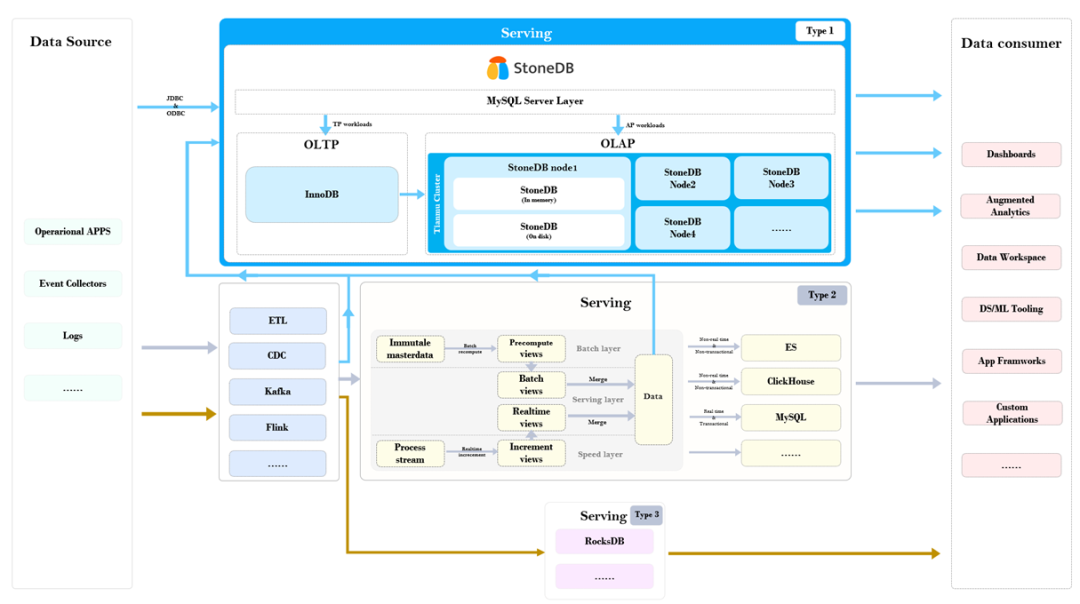Viewport: 1080px width, 604px height.
Task: Click the ellipsis box below RocksDB
Action: [604, 576]
